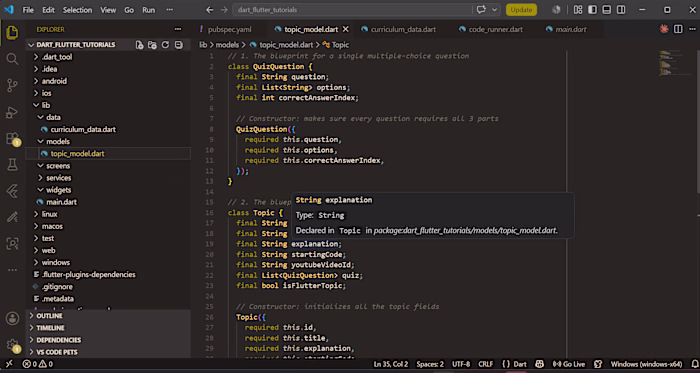Create a new folder in Explorer
Viewport: 700px width, 373px height.
pyautogui.click(x=152, y=45)
